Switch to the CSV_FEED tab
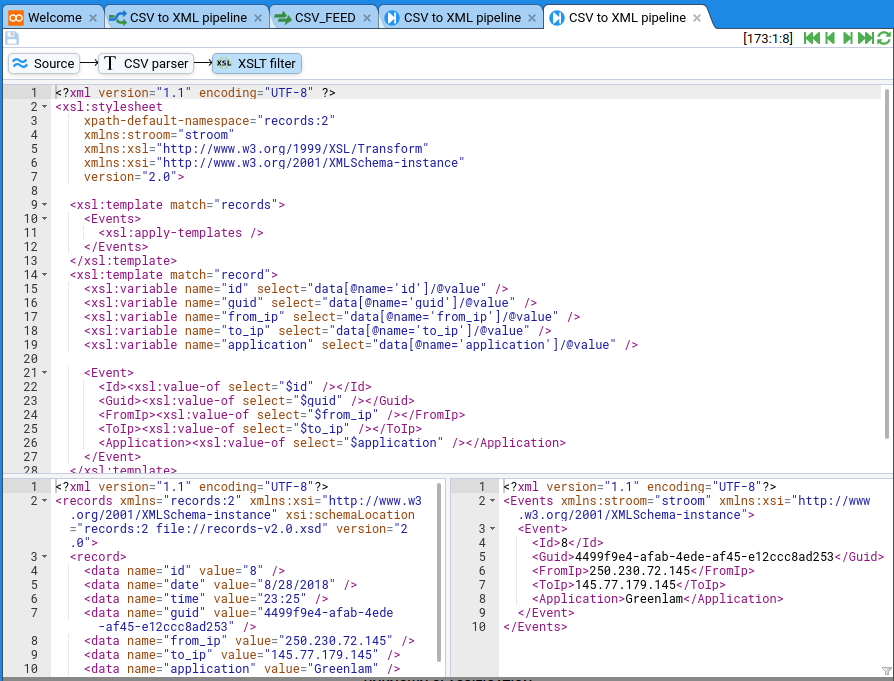Image resolution: width=894 pixels, height=681 pixels. (318, 17)
